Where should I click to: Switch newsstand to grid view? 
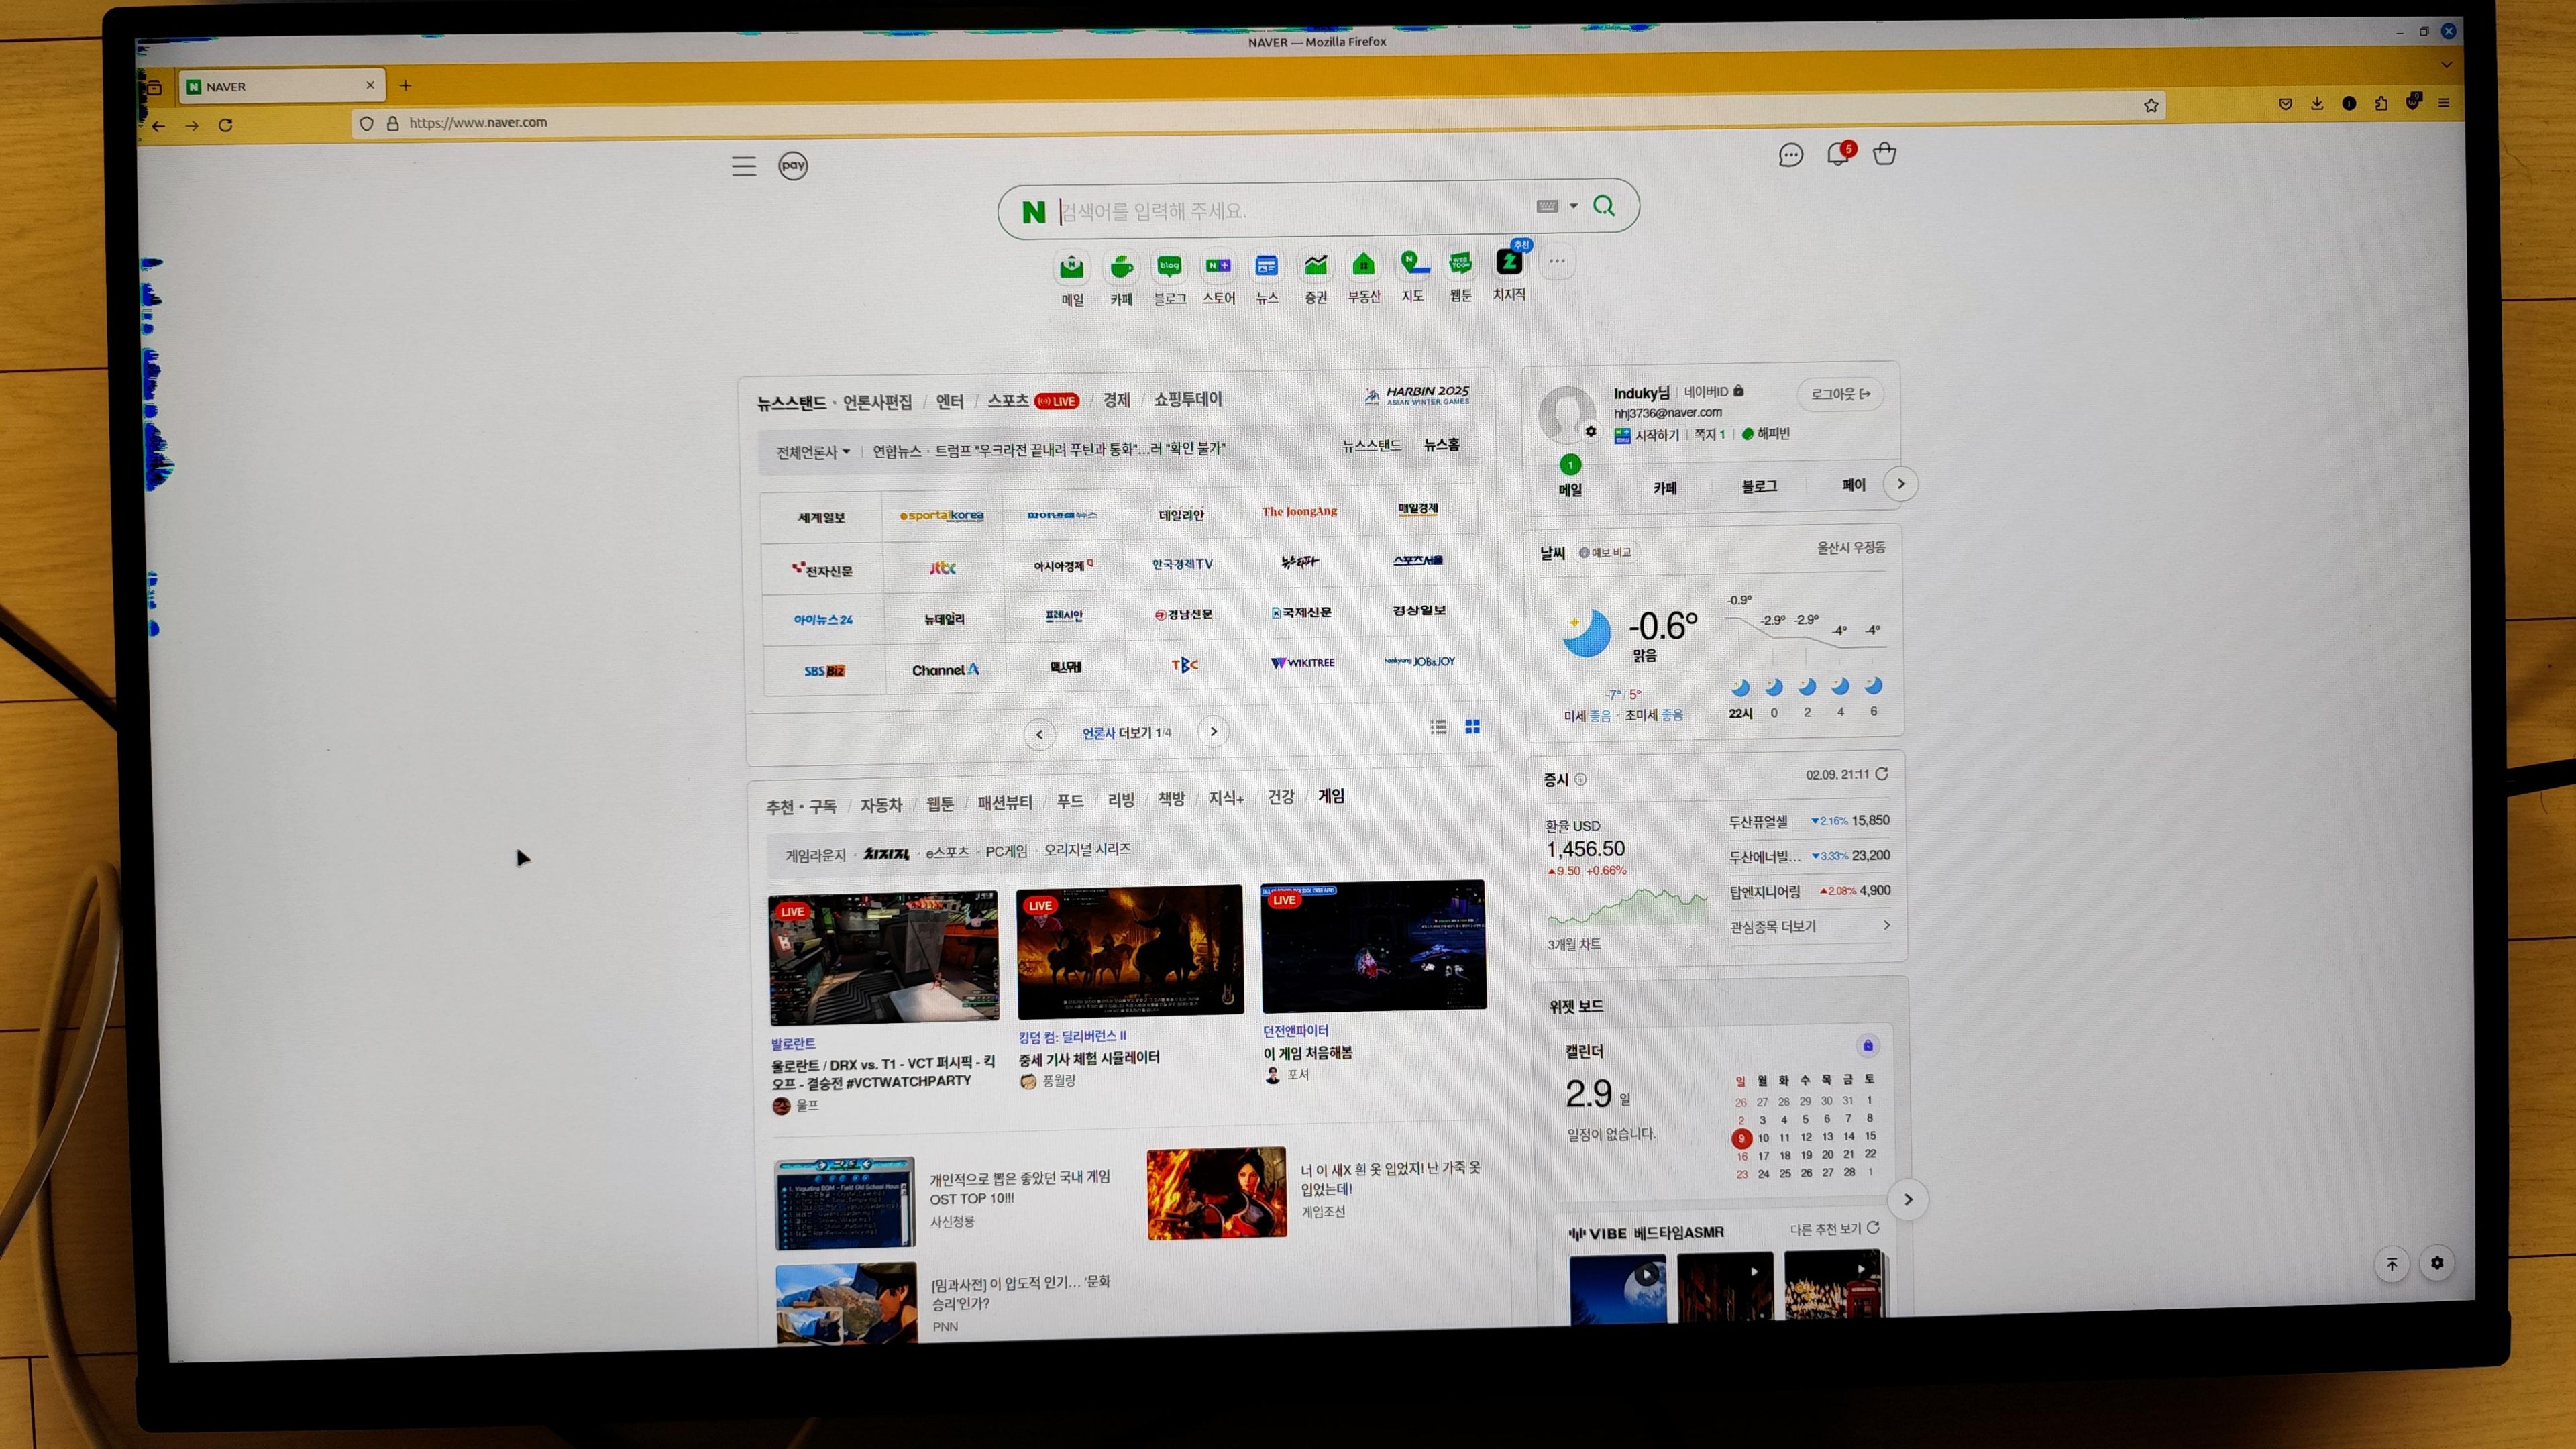pos(1472,726)
